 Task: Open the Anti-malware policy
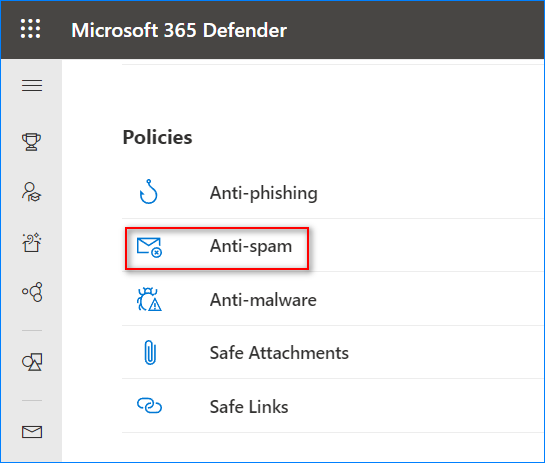point(263,300)
